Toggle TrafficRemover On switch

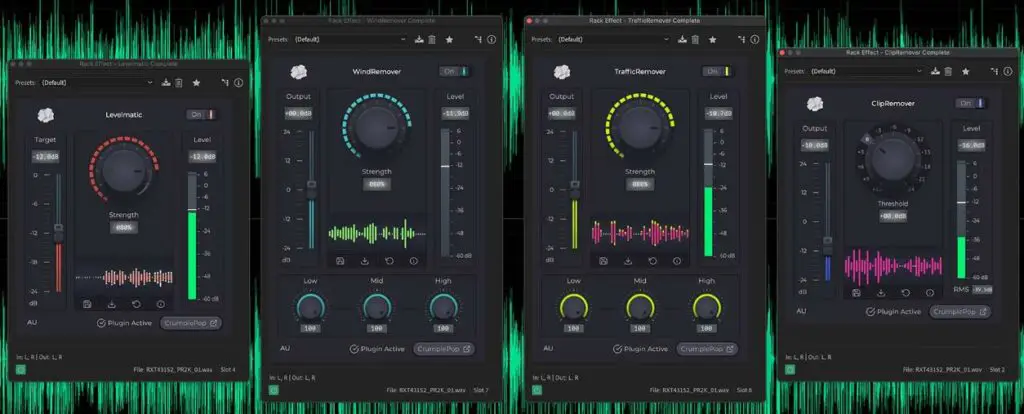(718, 71)
